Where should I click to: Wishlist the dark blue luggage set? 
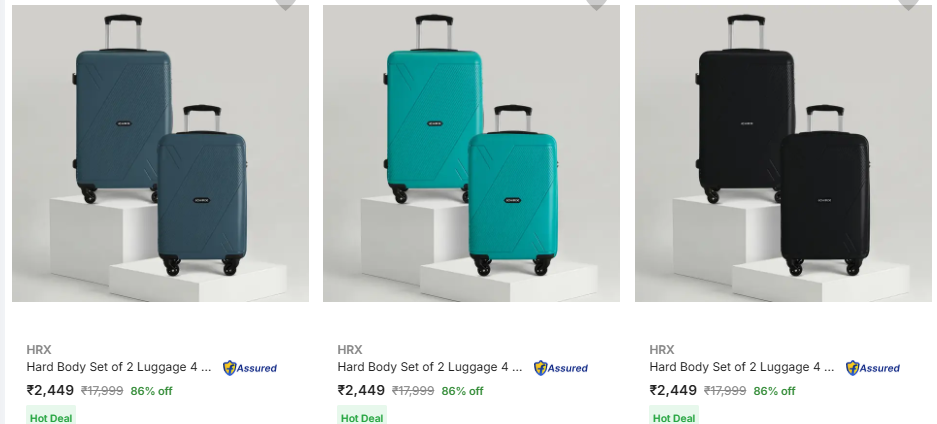(x=286, y=4)
